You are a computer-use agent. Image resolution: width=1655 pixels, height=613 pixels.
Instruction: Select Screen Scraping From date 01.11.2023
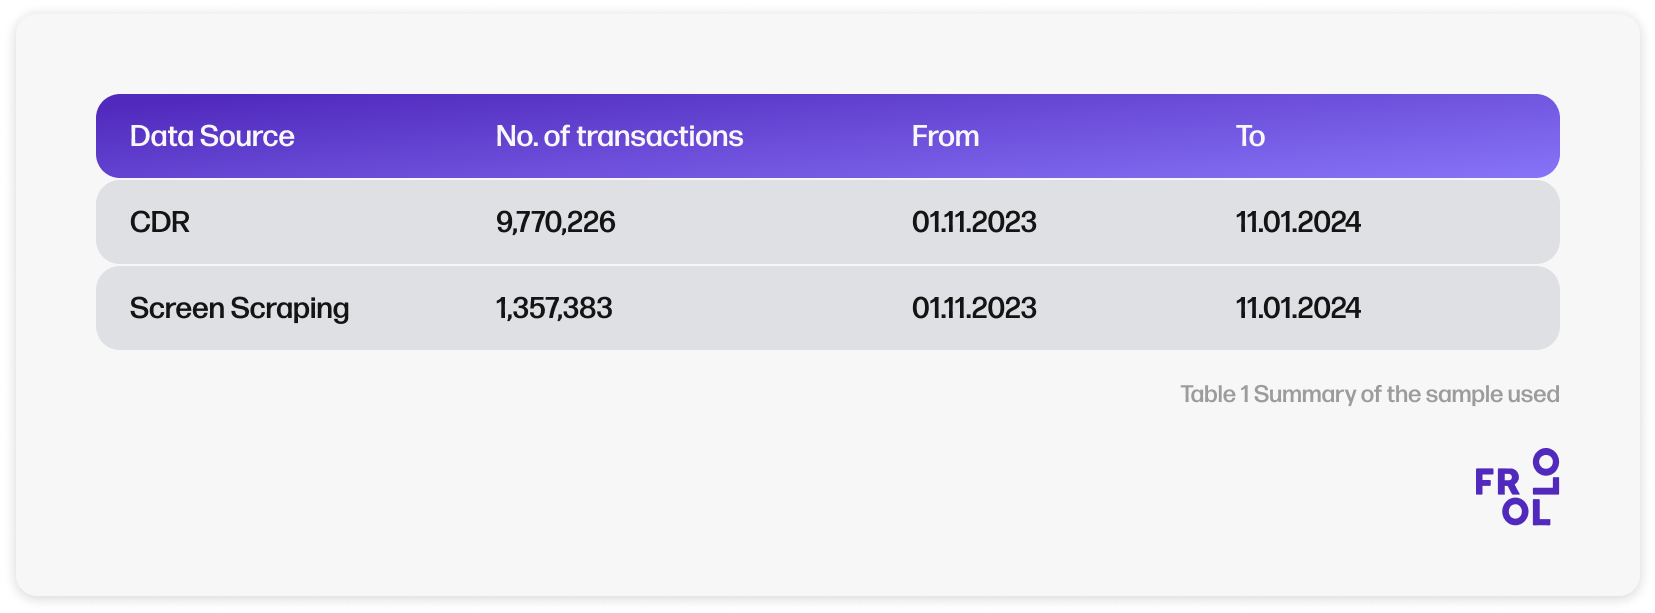tap(974, 308)
